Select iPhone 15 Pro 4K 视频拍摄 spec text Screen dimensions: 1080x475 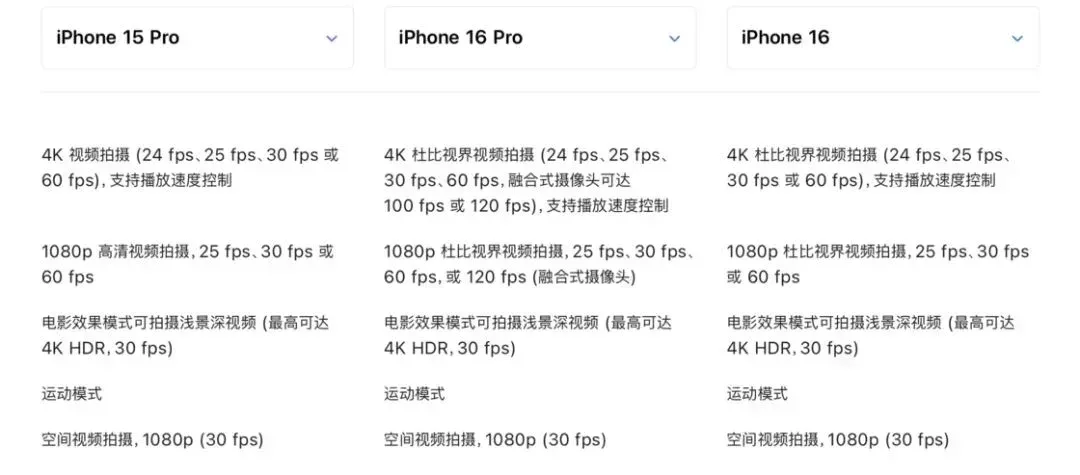click(x=190, y=167)
